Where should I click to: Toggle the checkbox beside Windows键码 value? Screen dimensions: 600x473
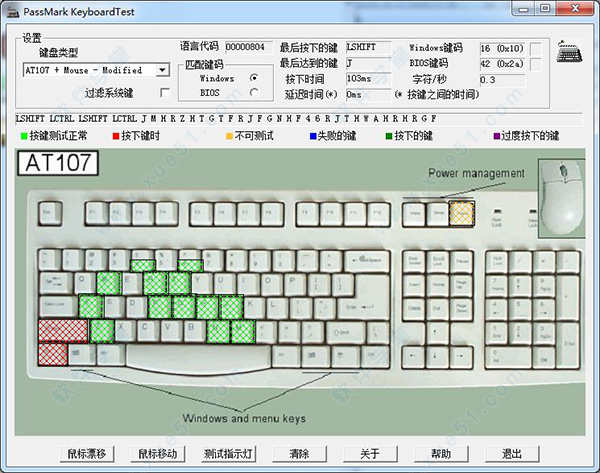click(536, 49)
